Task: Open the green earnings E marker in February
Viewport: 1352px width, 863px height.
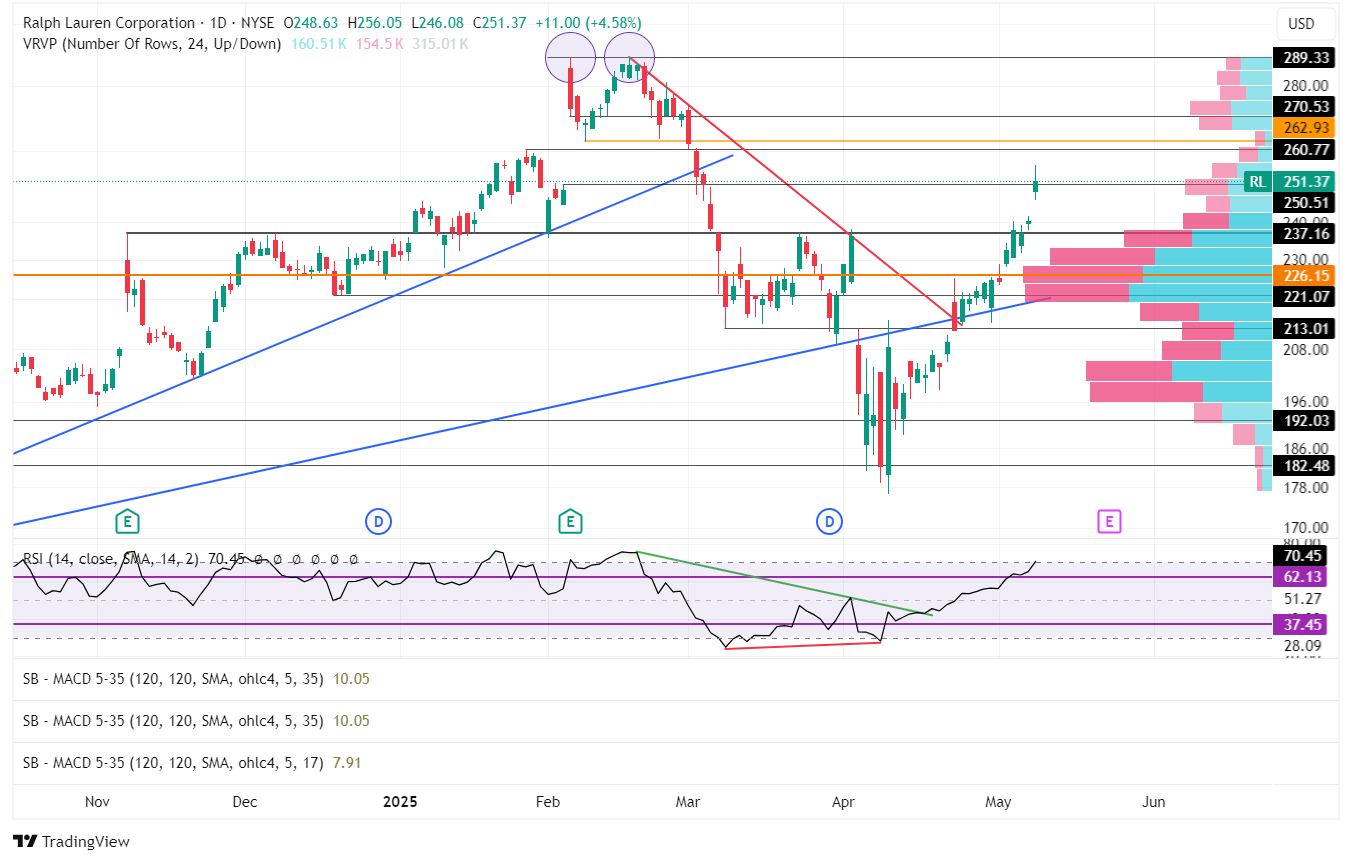Action: (x=569, y=521)
